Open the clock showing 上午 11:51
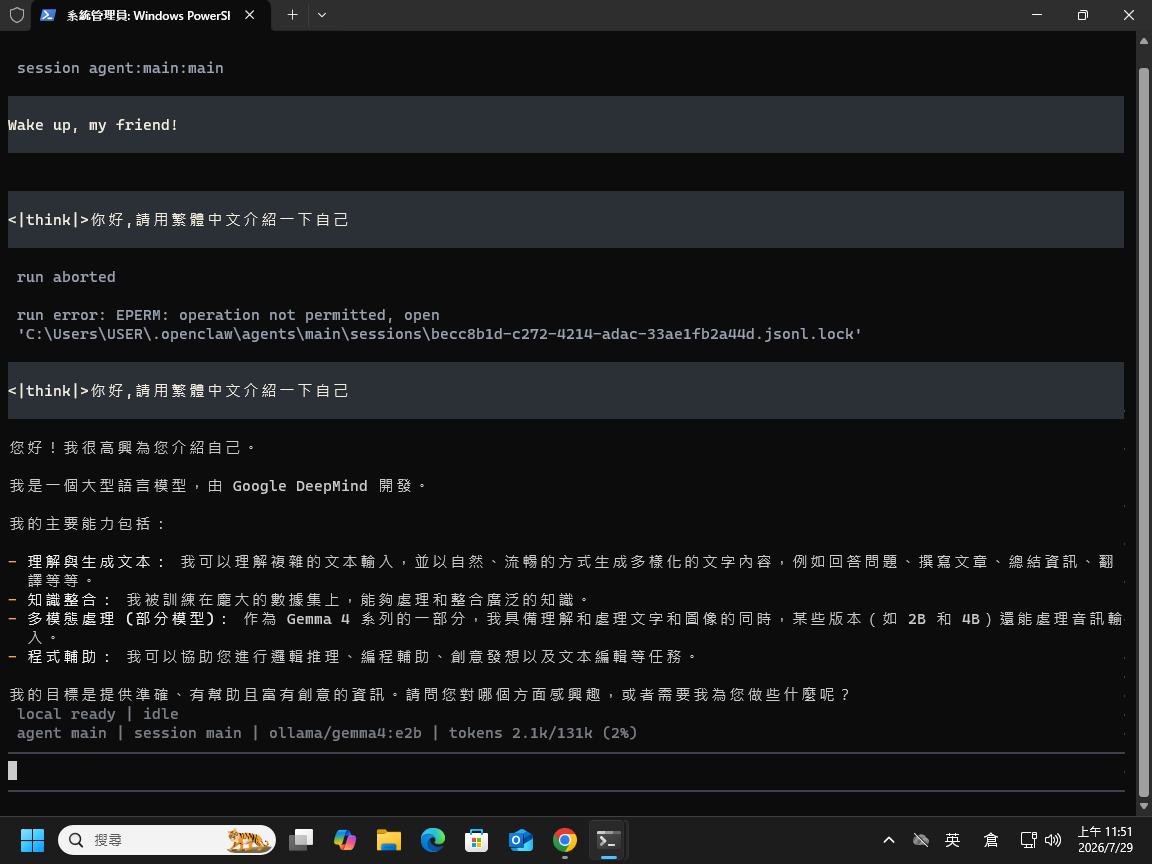This screenshot has height=864, width=1152. pyautogui.click(x=1105, y=840)
